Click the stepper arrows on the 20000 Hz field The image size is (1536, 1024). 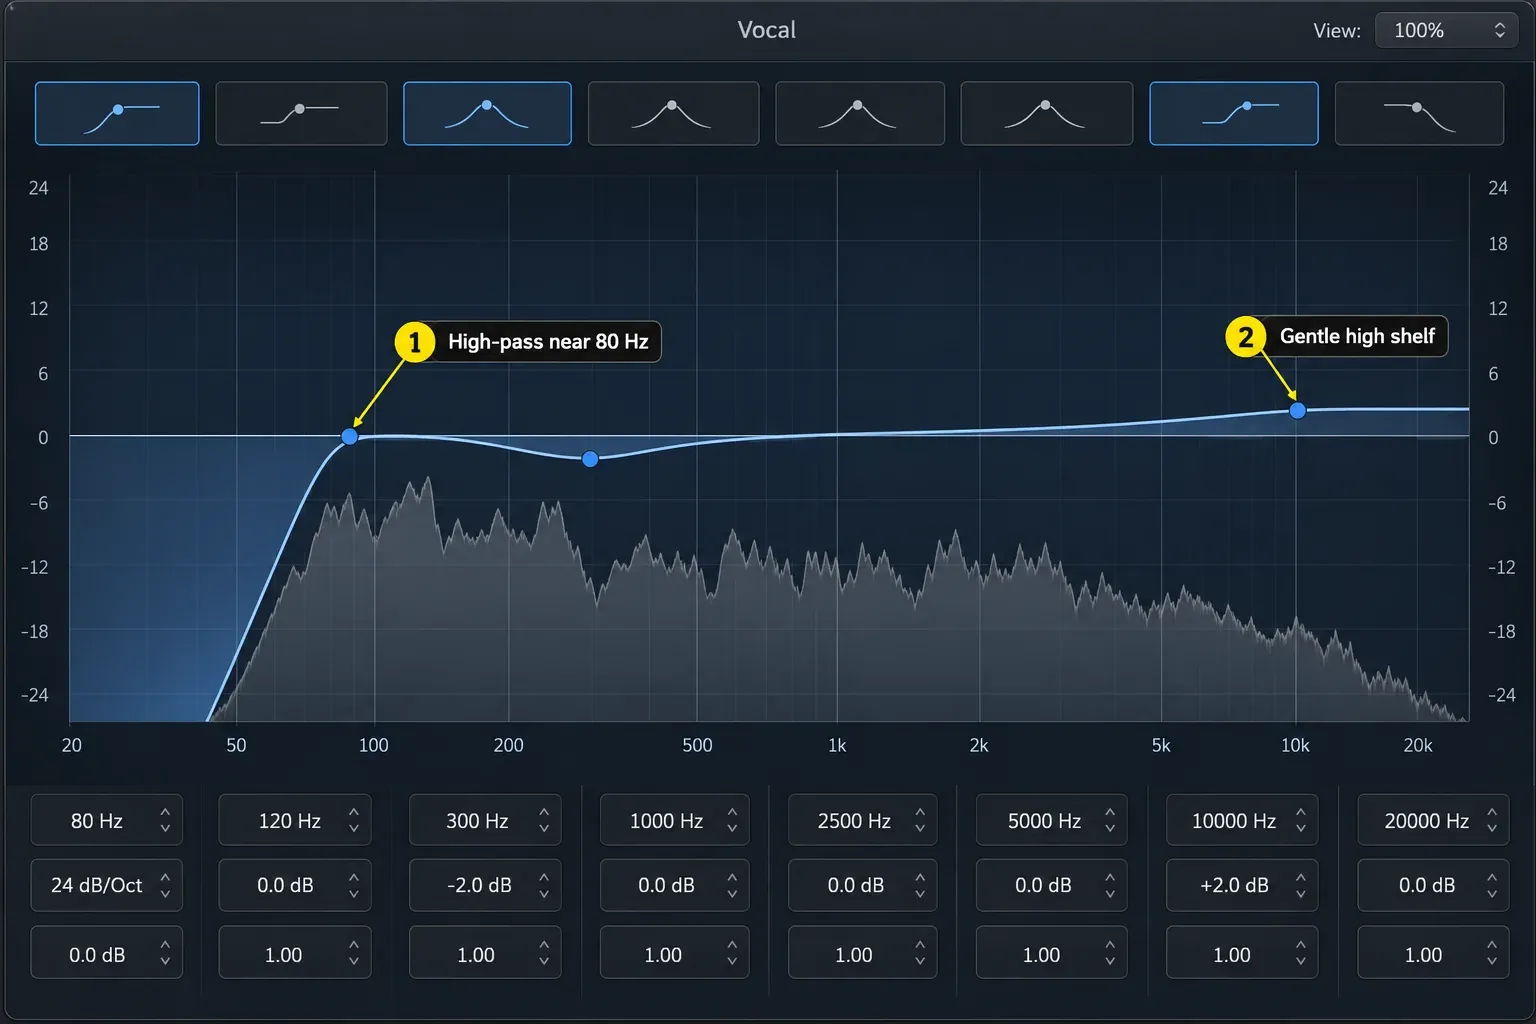(x=1492, y=821)
